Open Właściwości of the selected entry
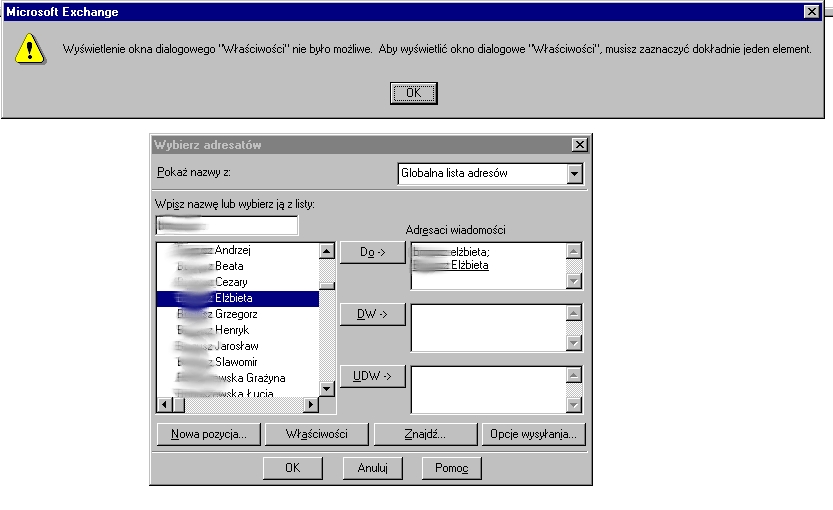Screen dimensions: 833x510 tap(317, 434)
